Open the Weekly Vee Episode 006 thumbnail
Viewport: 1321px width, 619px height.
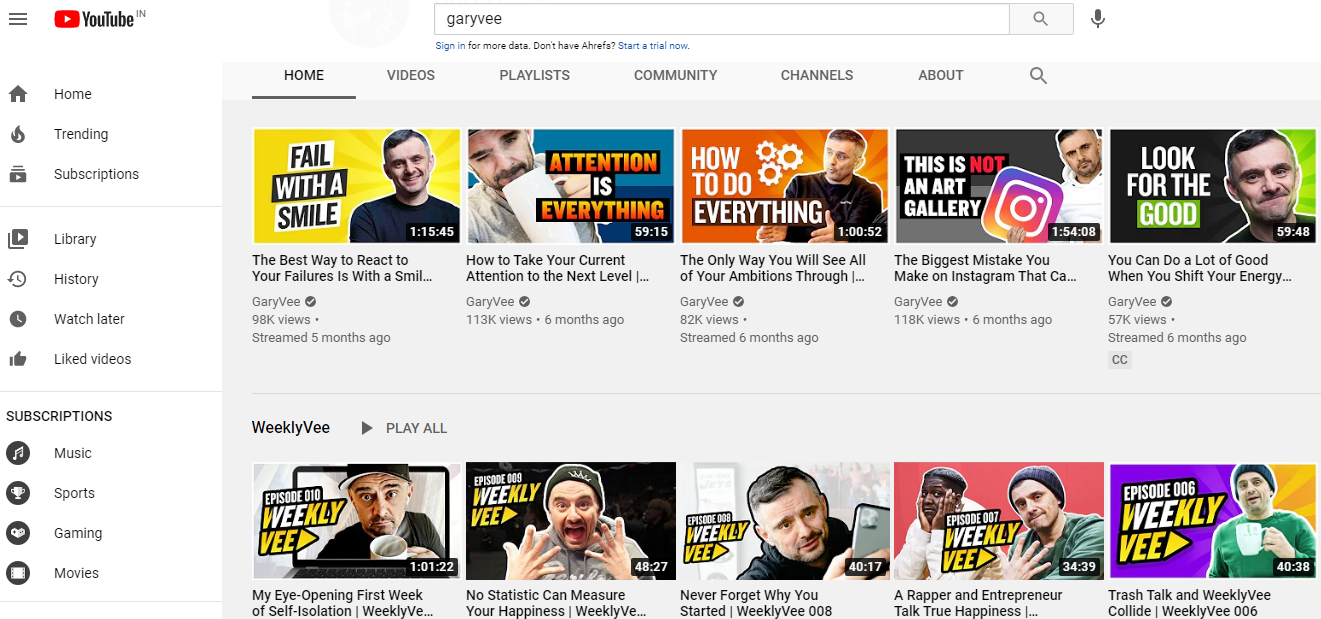click(x=1212, y=521)
